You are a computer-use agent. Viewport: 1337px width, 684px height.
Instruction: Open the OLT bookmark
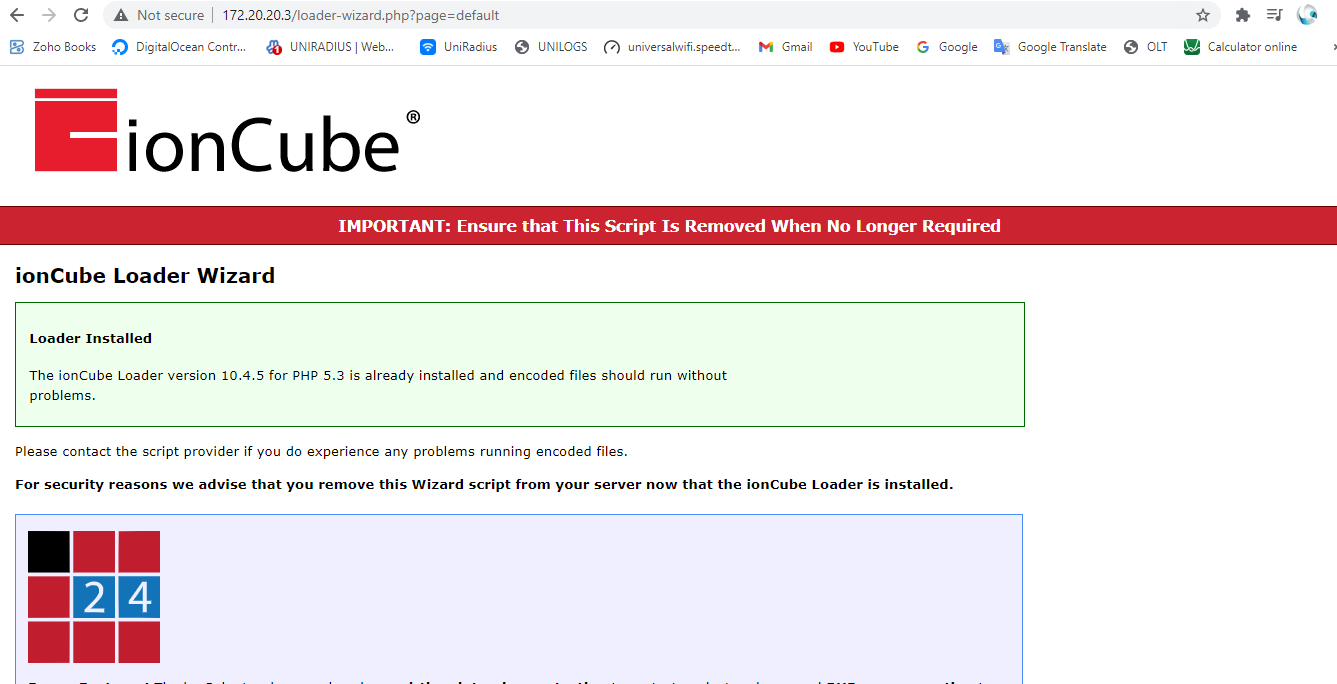click(x=1145, y=47)
